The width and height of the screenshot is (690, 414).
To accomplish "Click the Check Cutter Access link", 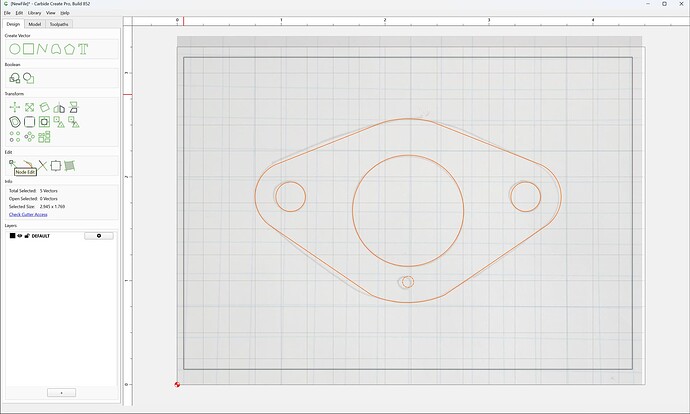I will [x=28, y=214].
